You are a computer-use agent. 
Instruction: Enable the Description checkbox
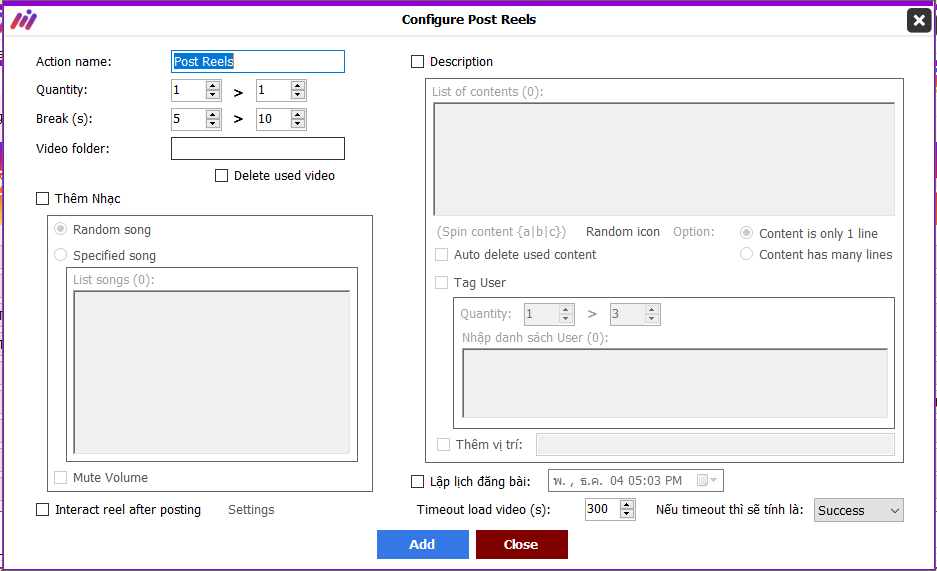click(418, 62)
